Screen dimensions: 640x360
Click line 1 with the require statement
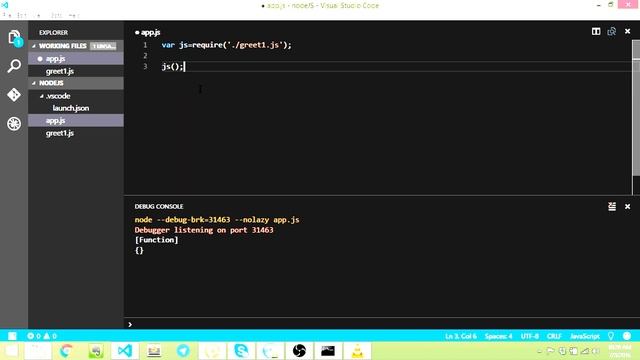227,45
